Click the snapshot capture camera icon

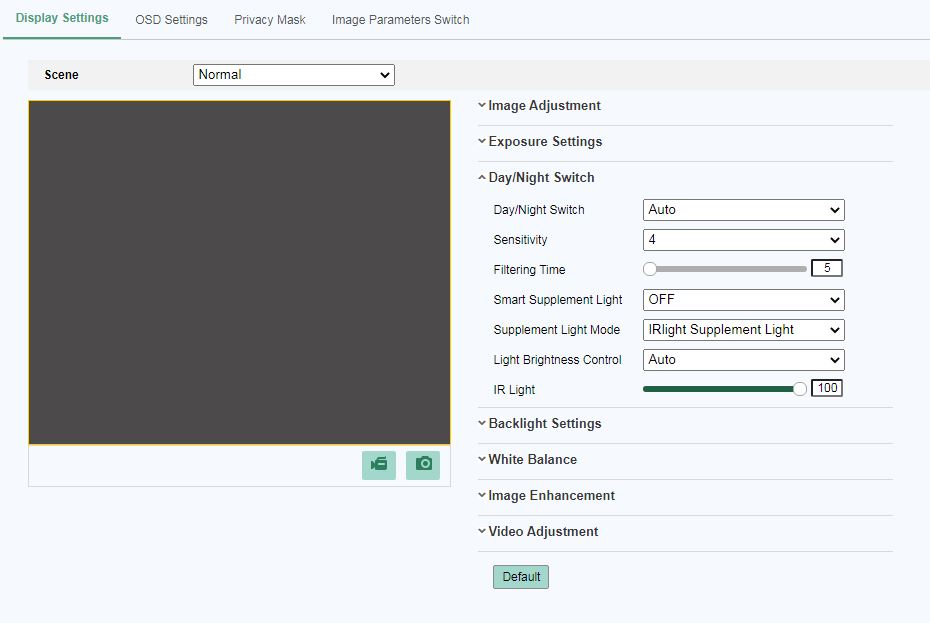point(423,465)
